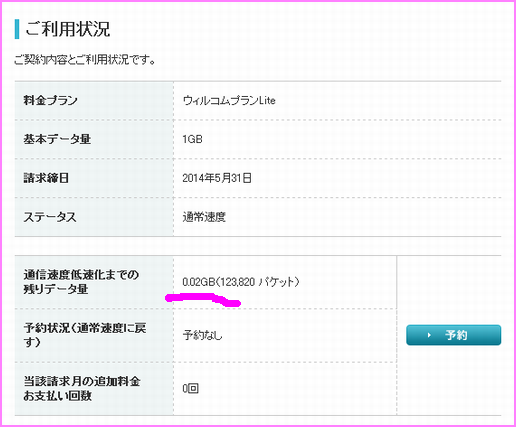This screenshot has height=427, width=516.
Task: Click the 請求締日 row label
Action: (46, 178)
